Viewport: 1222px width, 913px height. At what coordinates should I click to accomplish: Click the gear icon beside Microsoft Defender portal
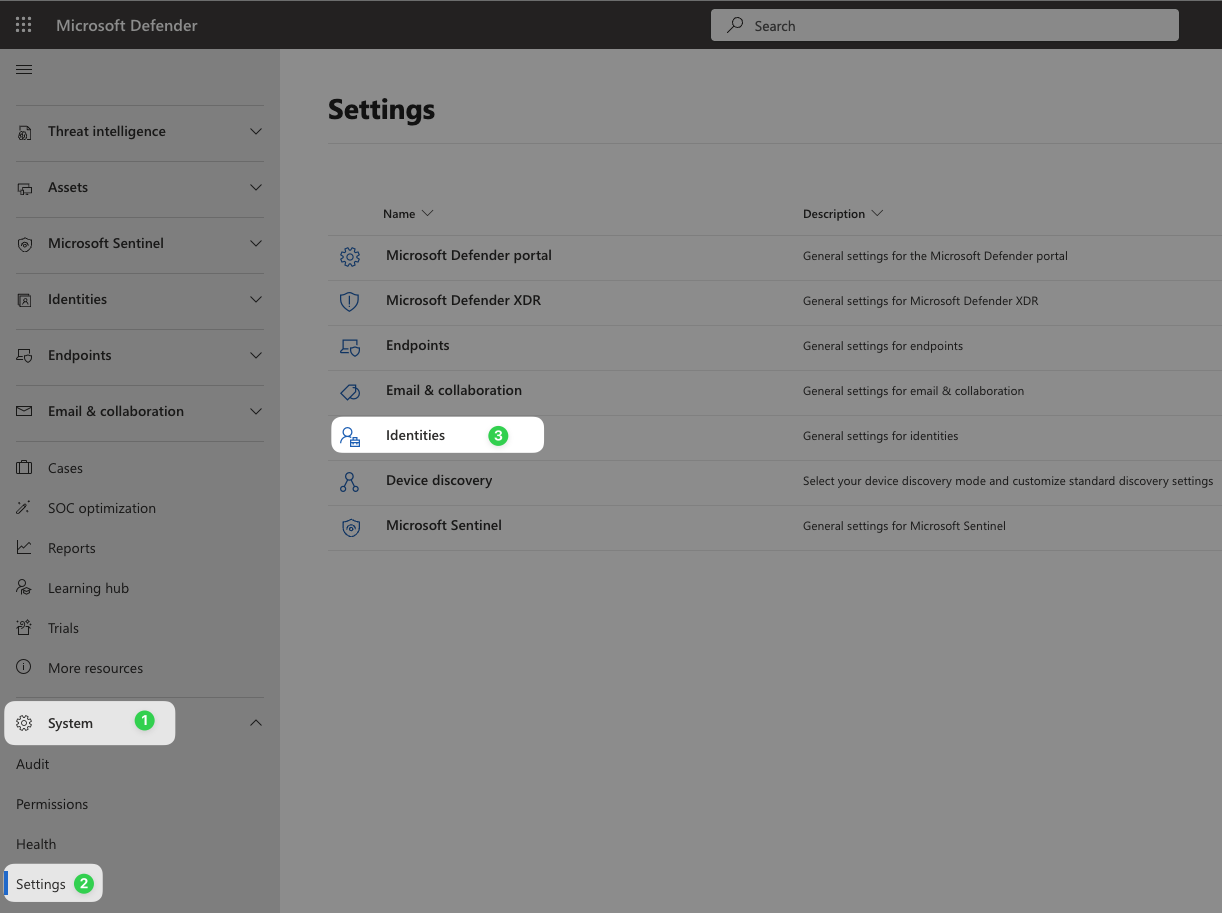tap(349, 257)
